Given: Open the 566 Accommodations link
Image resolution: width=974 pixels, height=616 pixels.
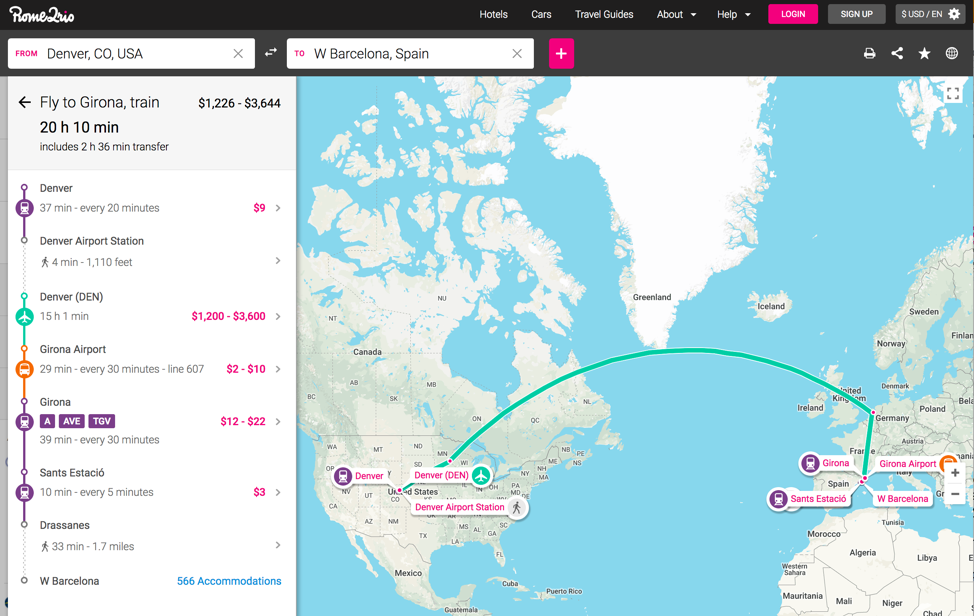Looking at the screenshot, I should point(229,581).
